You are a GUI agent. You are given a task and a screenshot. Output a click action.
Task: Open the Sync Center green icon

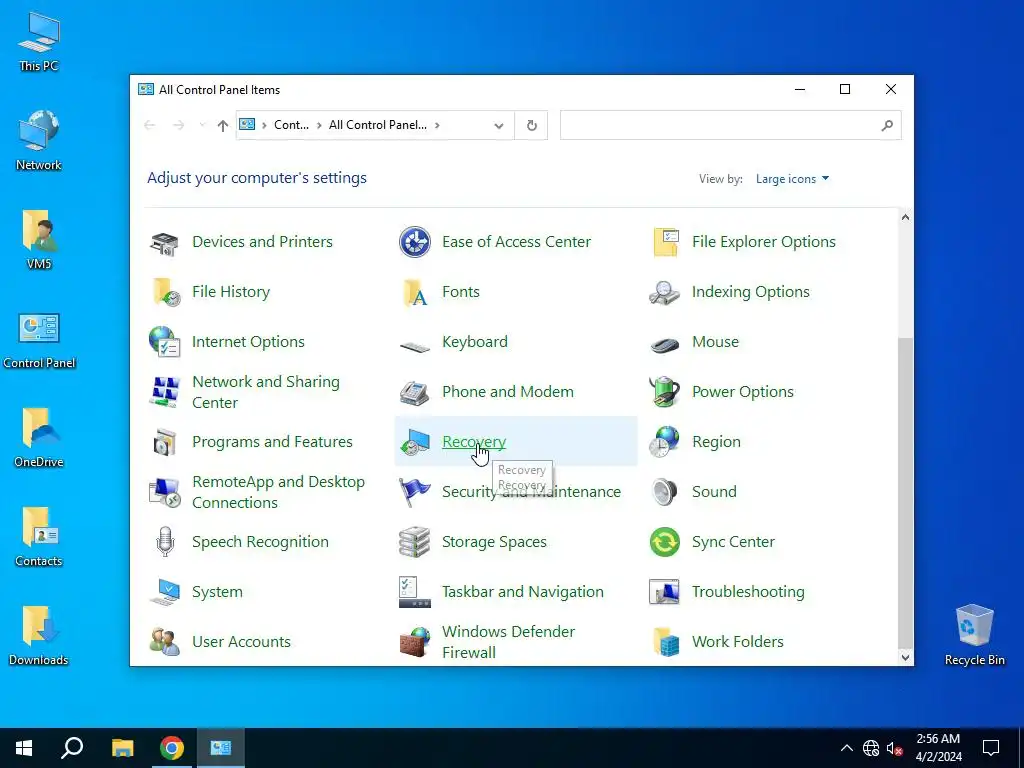(x=665, y=542)
